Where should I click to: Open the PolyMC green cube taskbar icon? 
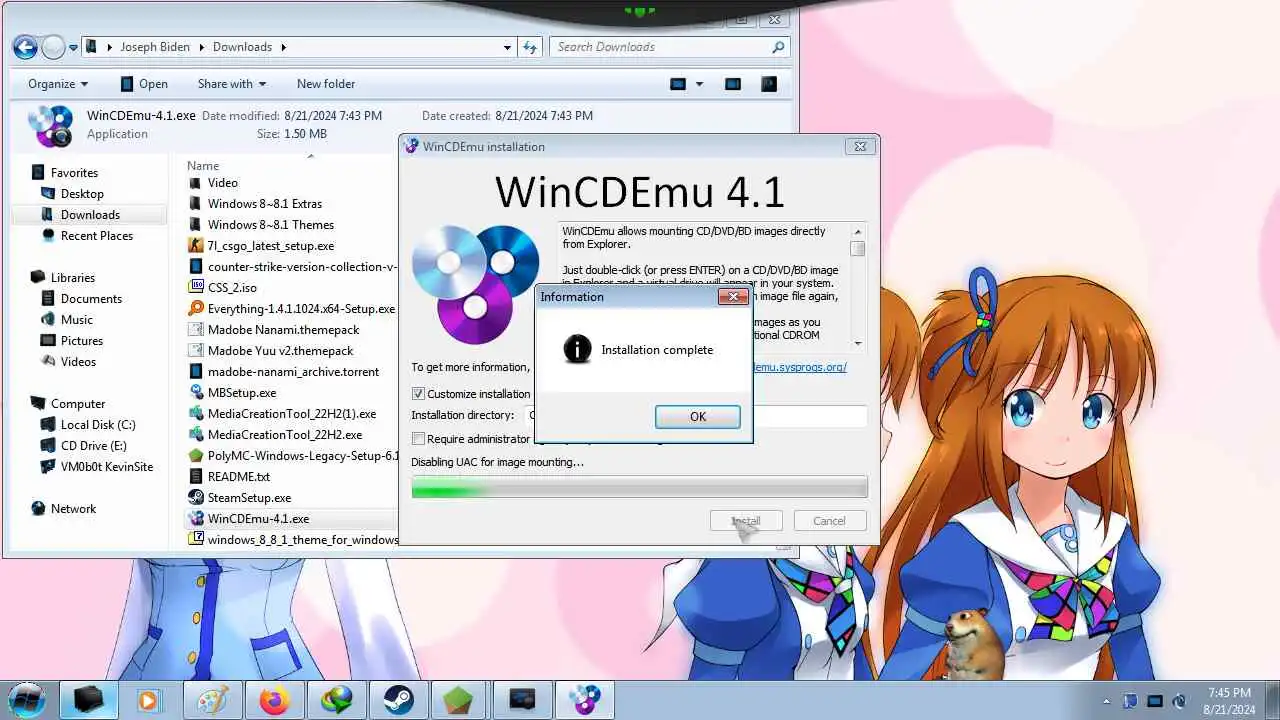click(x=459, y=700)
